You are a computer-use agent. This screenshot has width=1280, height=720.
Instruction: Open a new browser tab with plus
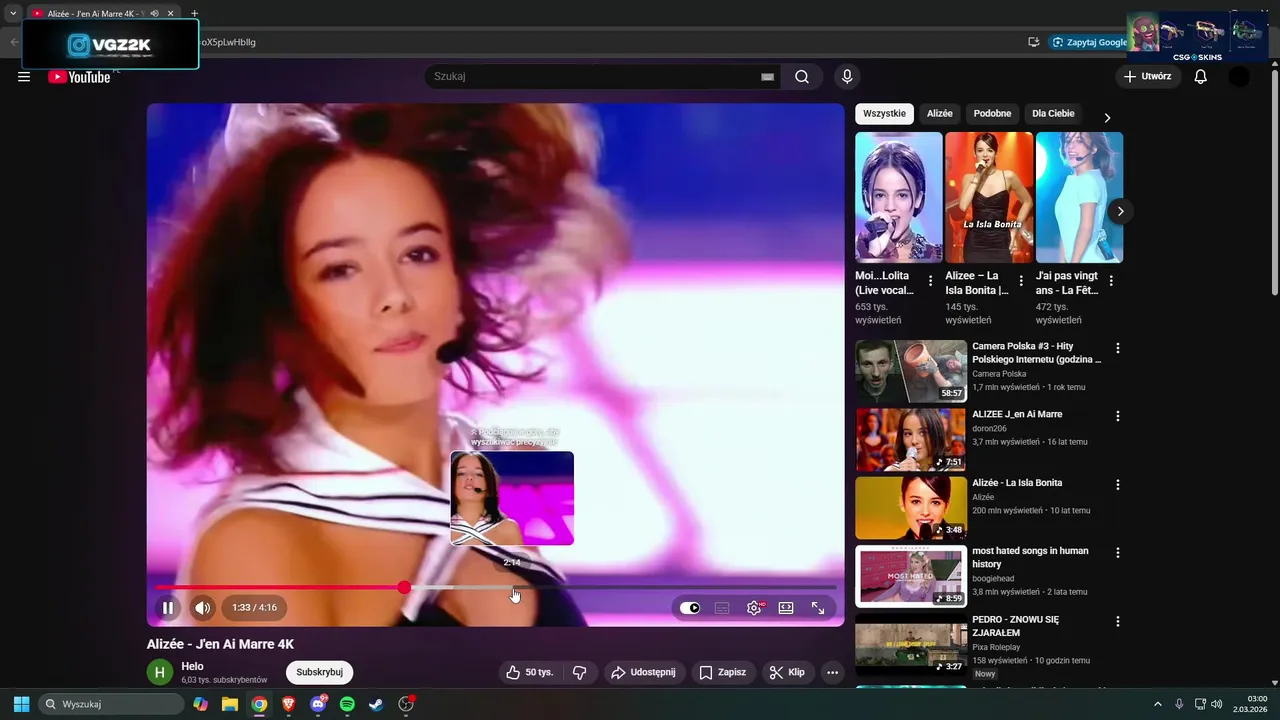(194, 14)
